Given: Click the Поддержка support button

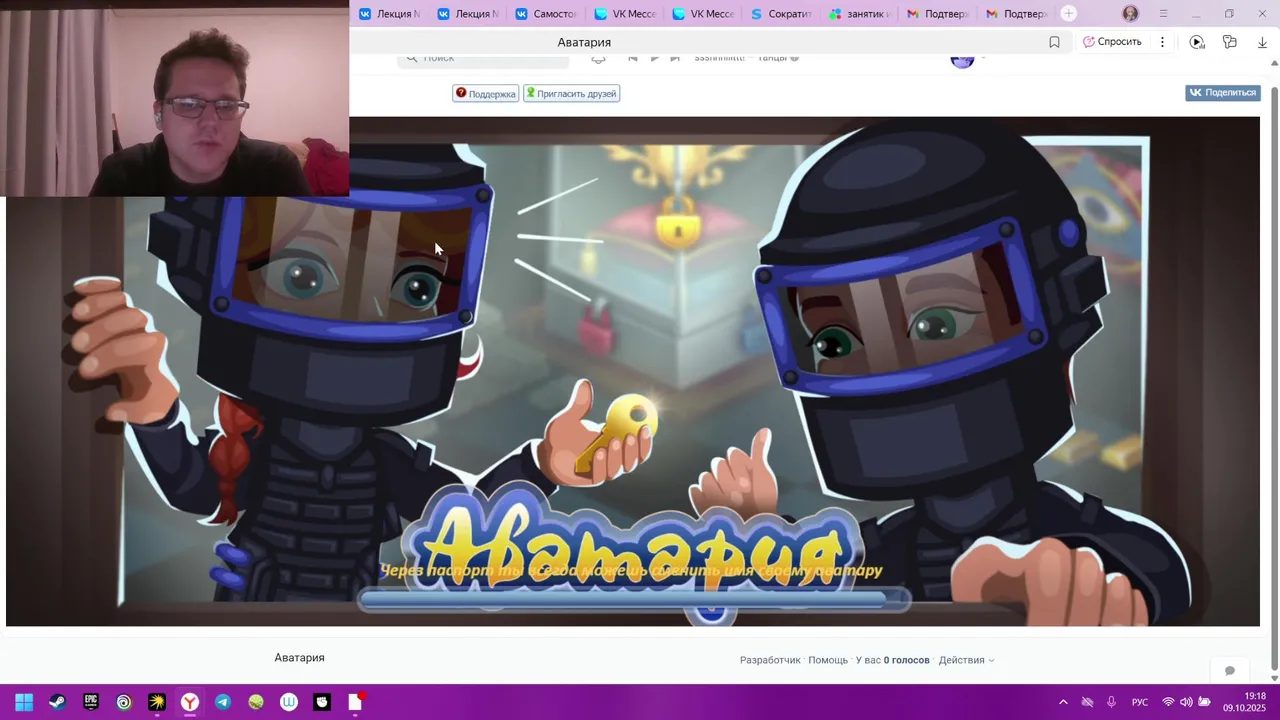Looking at the screenshot, I should [x=486, y=93].
